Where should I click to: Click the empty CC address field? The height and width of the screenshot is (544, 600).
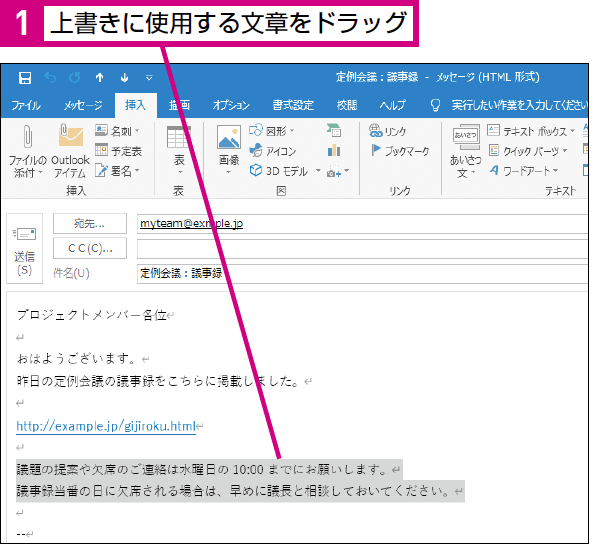(362, 249)
